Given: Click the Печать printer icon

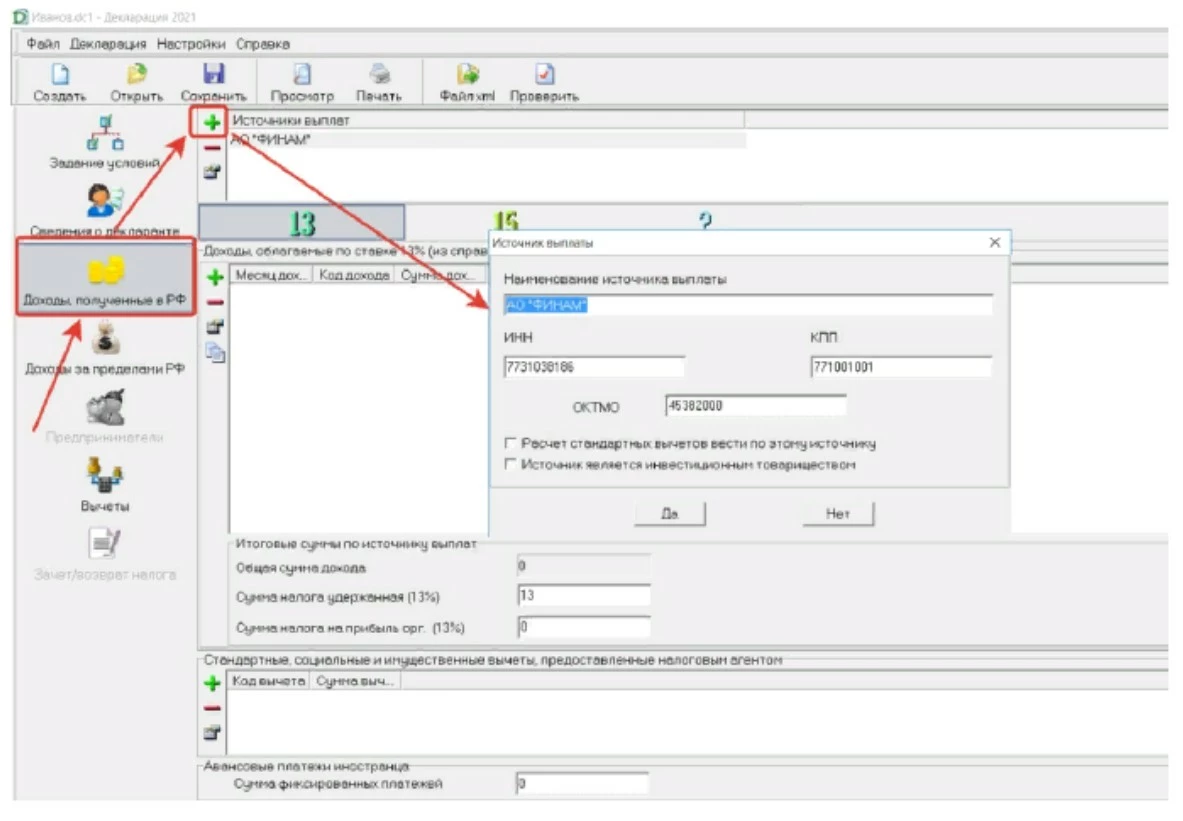Looking at the screenshot, I should (379, 76).
